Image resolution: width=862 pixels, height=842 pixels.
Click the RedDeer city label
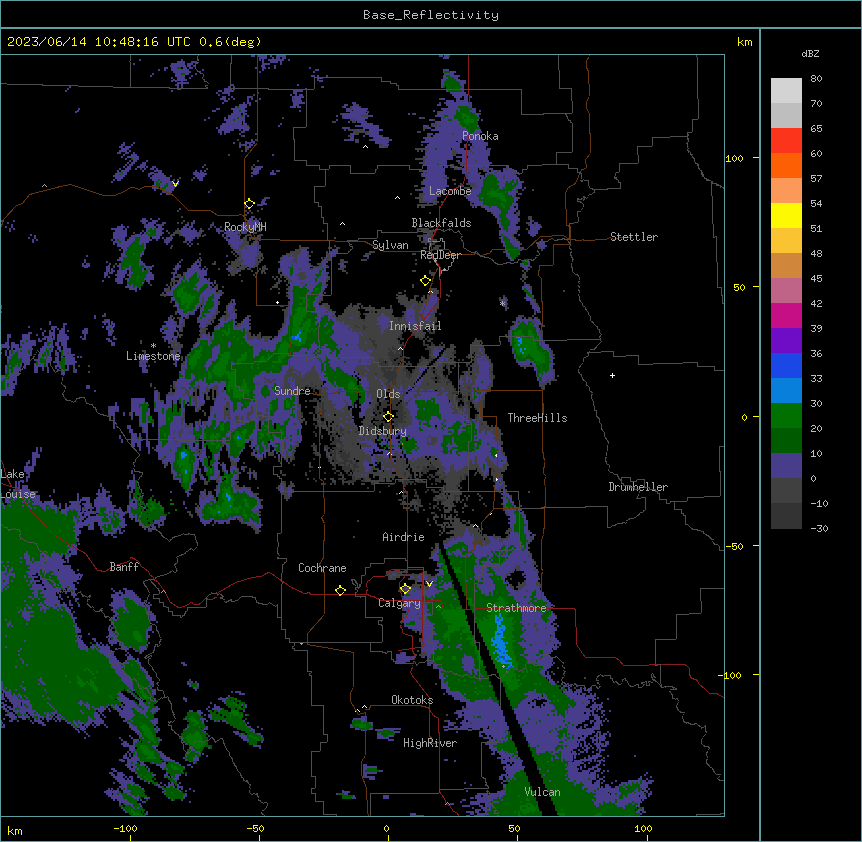440,255
